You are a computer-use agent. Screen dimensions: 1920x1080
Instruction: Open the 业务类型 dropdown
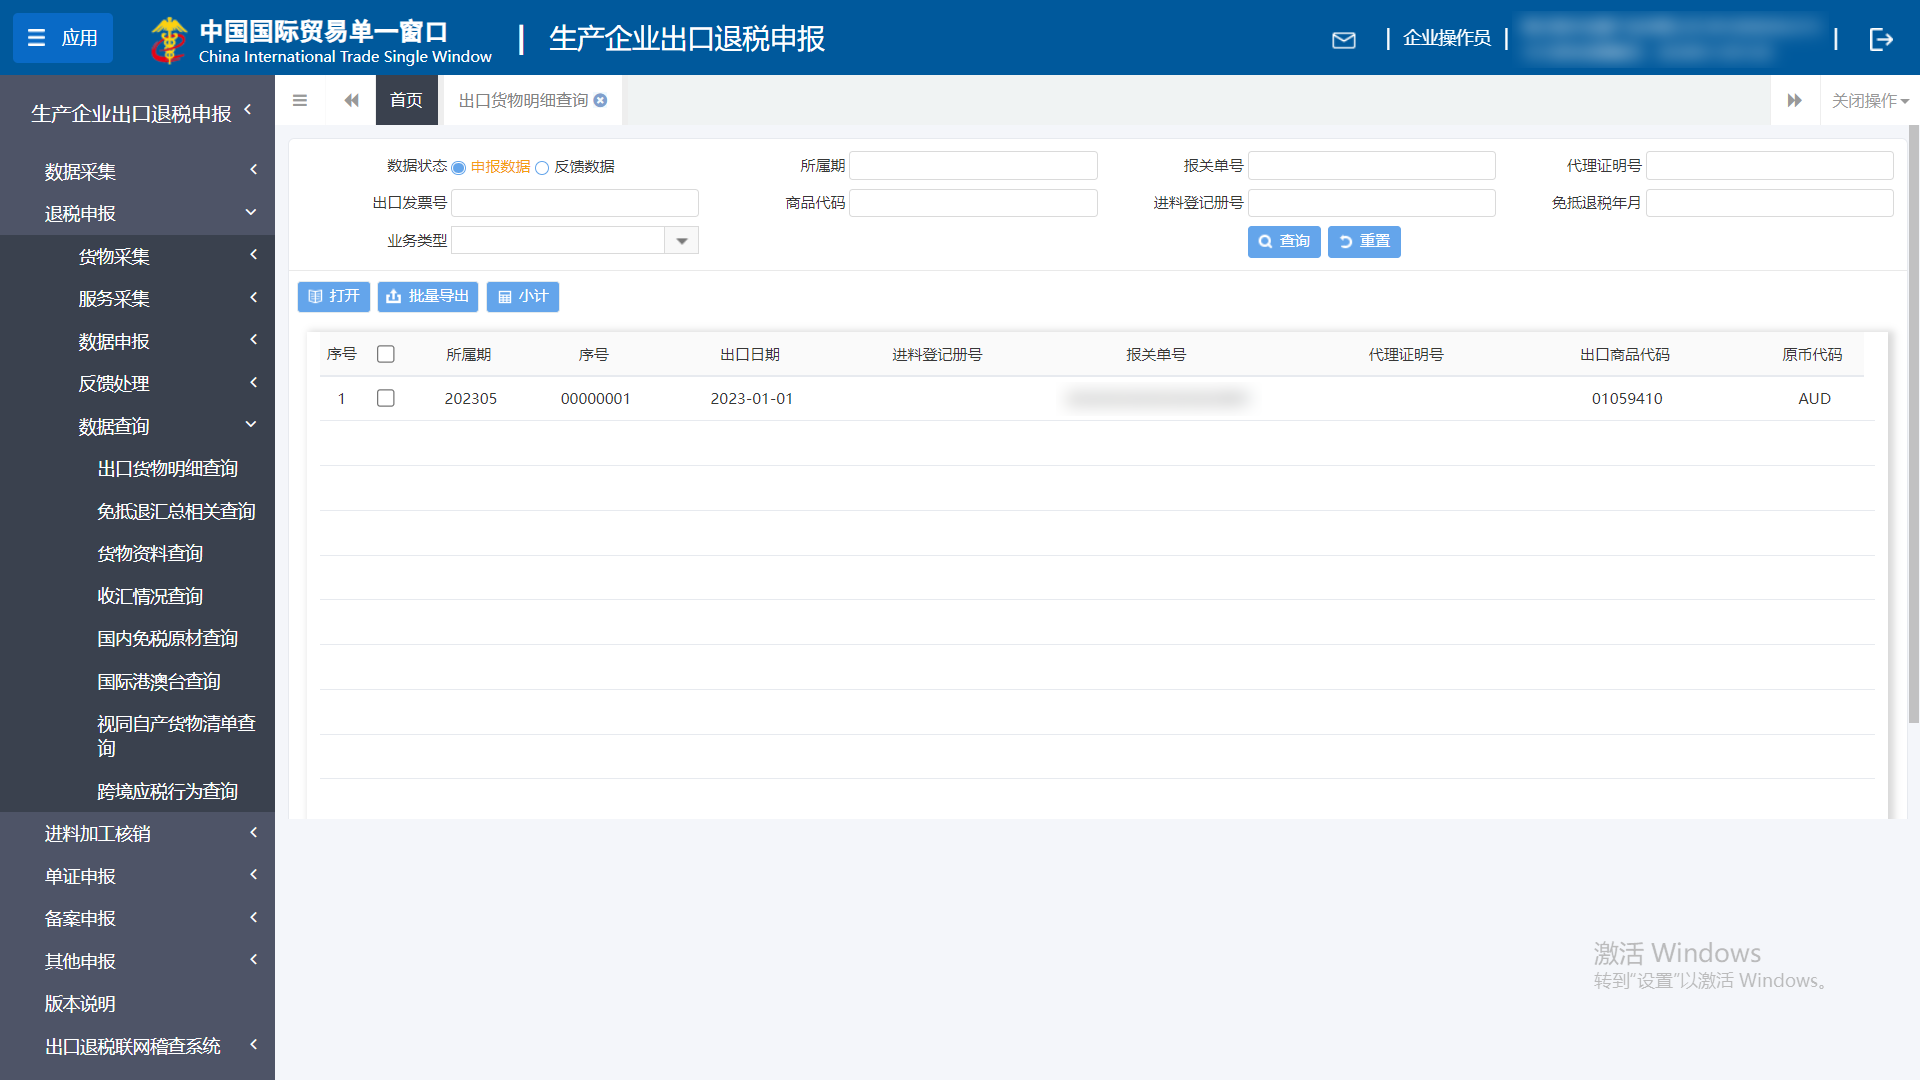click(x=681, y=240)
